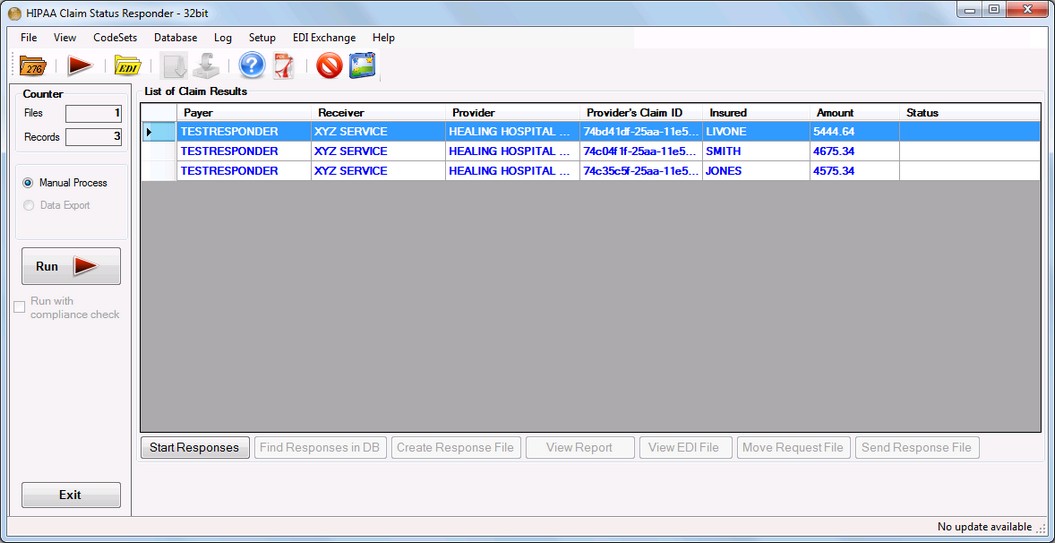Viewport: 1055px width, 543px height.
Task: Open the 276 request folder icon
Action: point(33,67)
